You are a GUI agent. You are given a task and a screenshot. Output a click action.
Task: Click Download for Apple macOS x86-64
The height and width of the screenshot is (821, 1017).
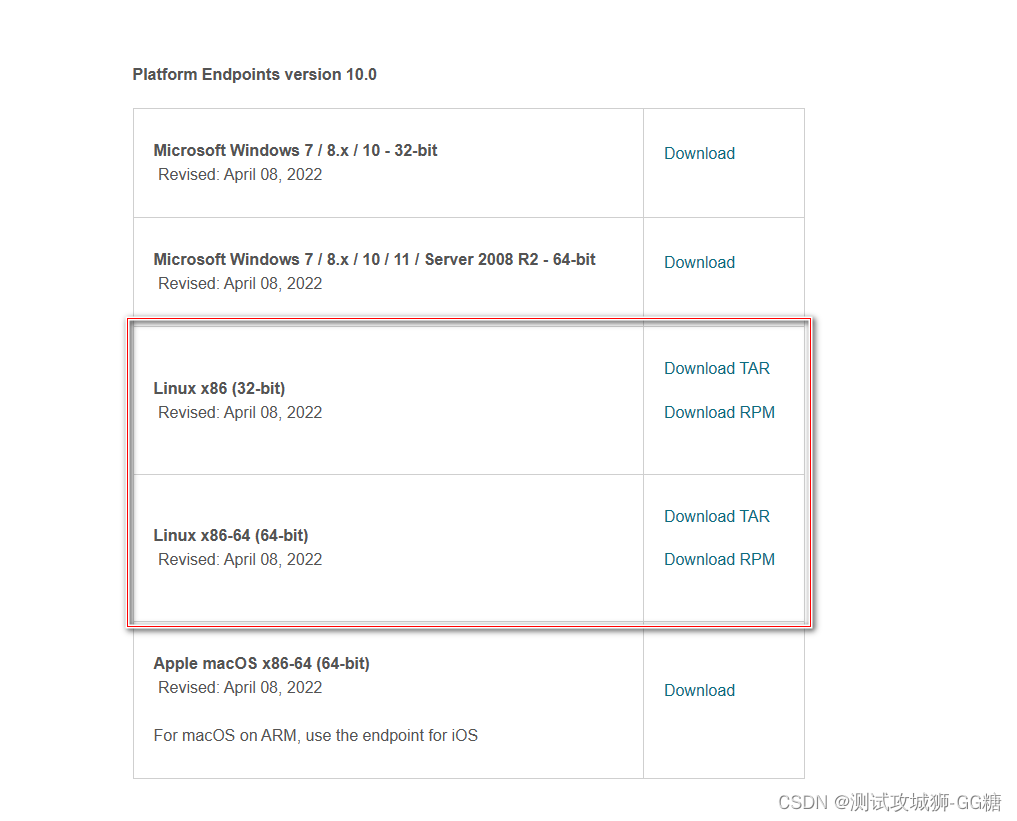tap(699, 690)
